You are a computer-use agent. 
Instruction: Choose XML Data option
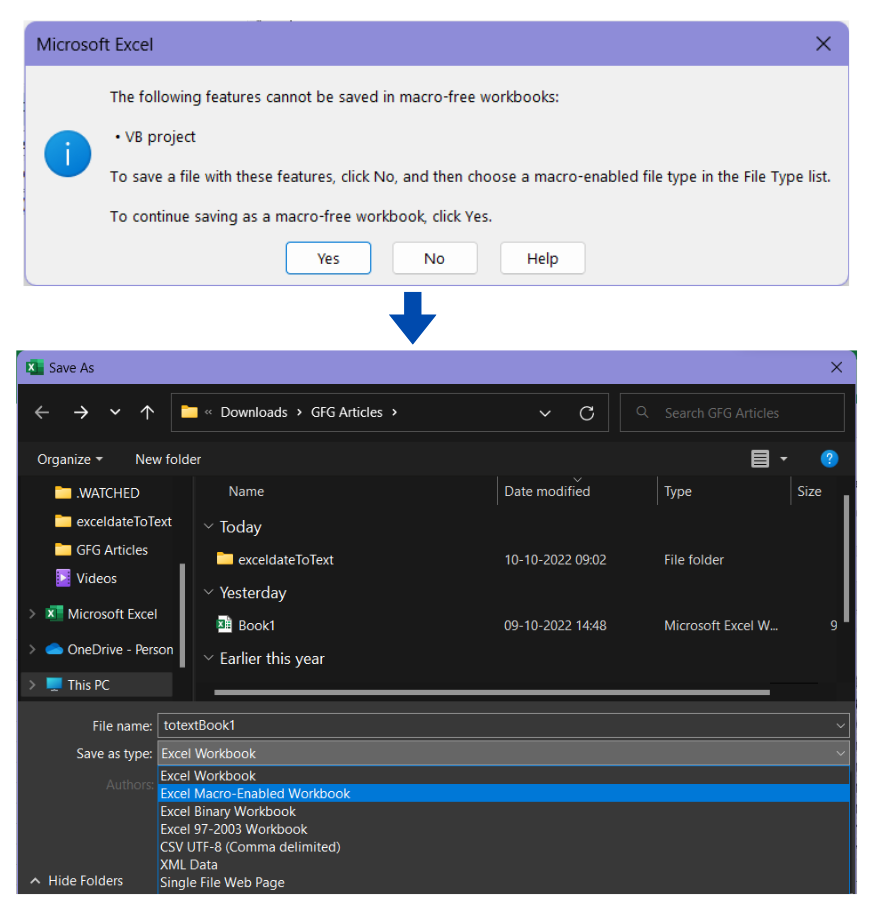coord(503,865)
